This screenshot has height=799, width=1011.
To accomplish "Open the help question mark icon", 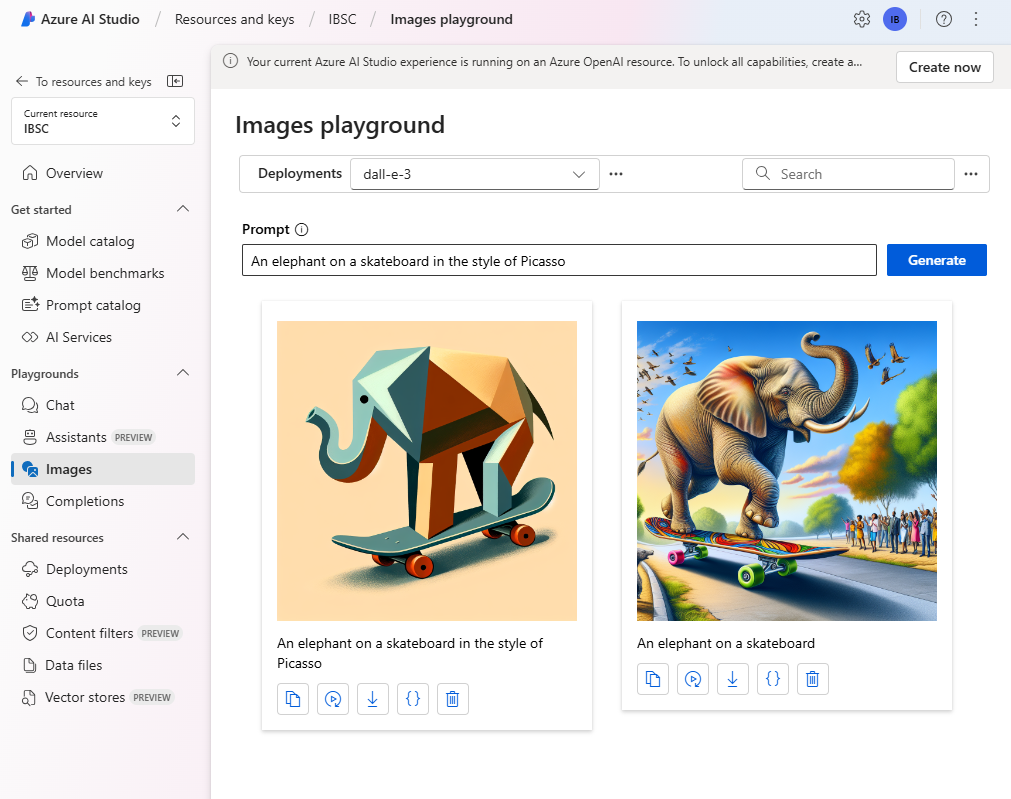I will pyautogui.click(x=943, y=19).
